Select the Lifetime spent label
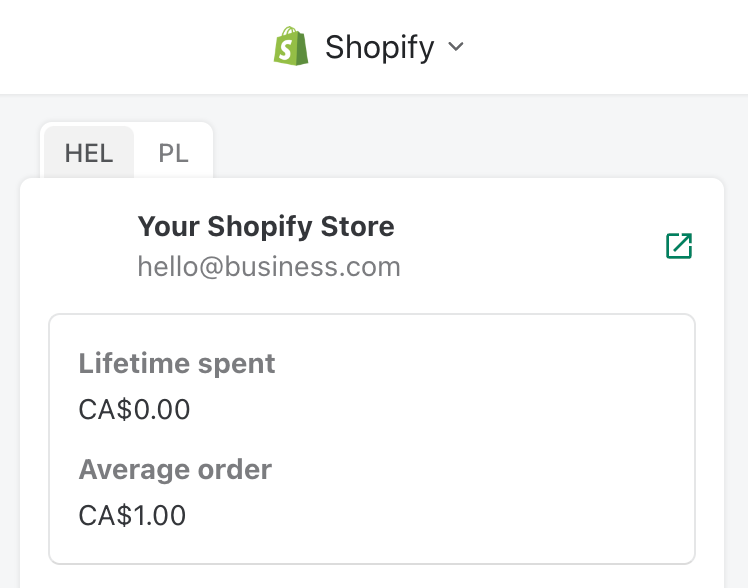The image size is (748, 588). (177, 363)
